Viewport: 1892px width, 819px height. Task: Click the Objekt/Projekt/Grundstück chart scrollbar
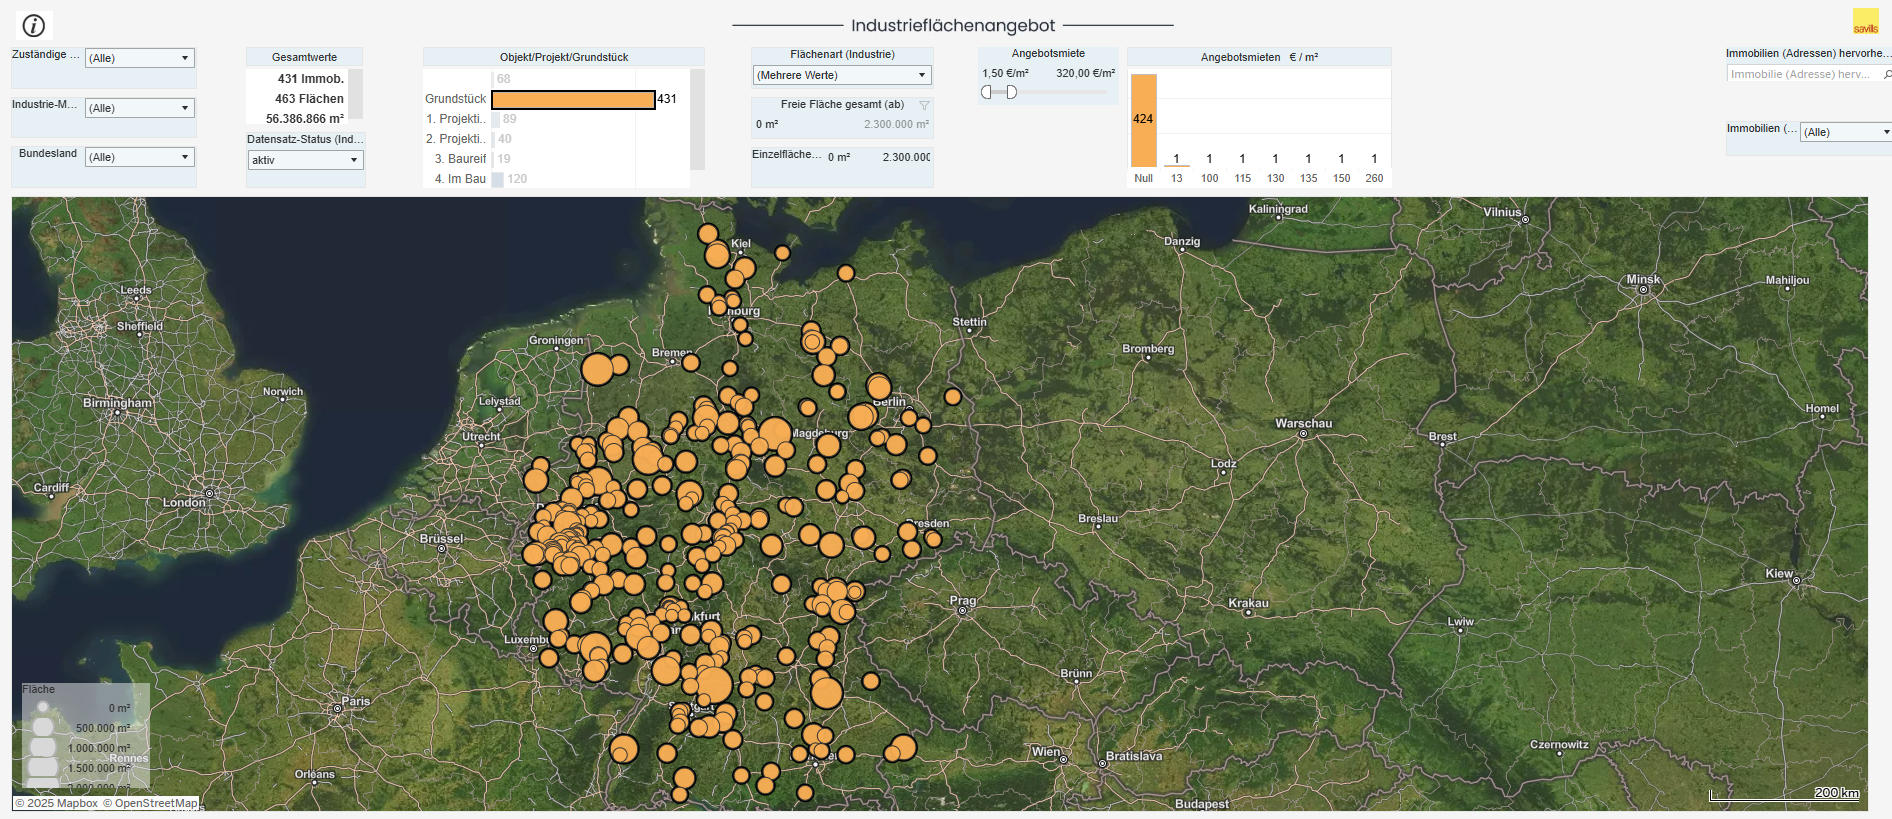(x=697, y=119)
